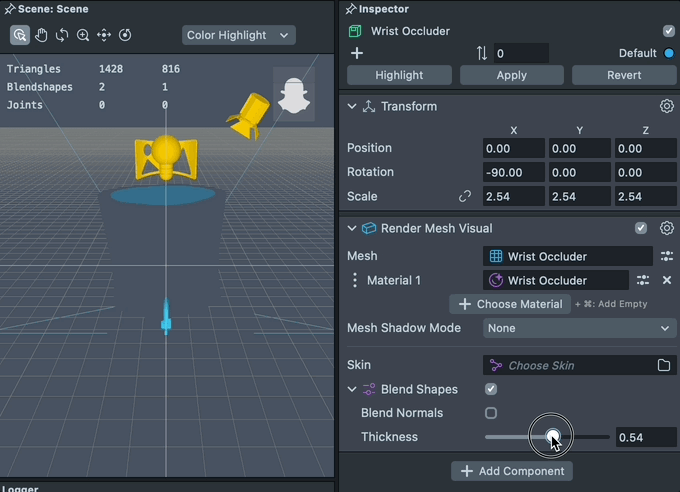Screen dimensions: 680x492
Task: Click the scale link proportions icon
Action: tap(465, 197)
